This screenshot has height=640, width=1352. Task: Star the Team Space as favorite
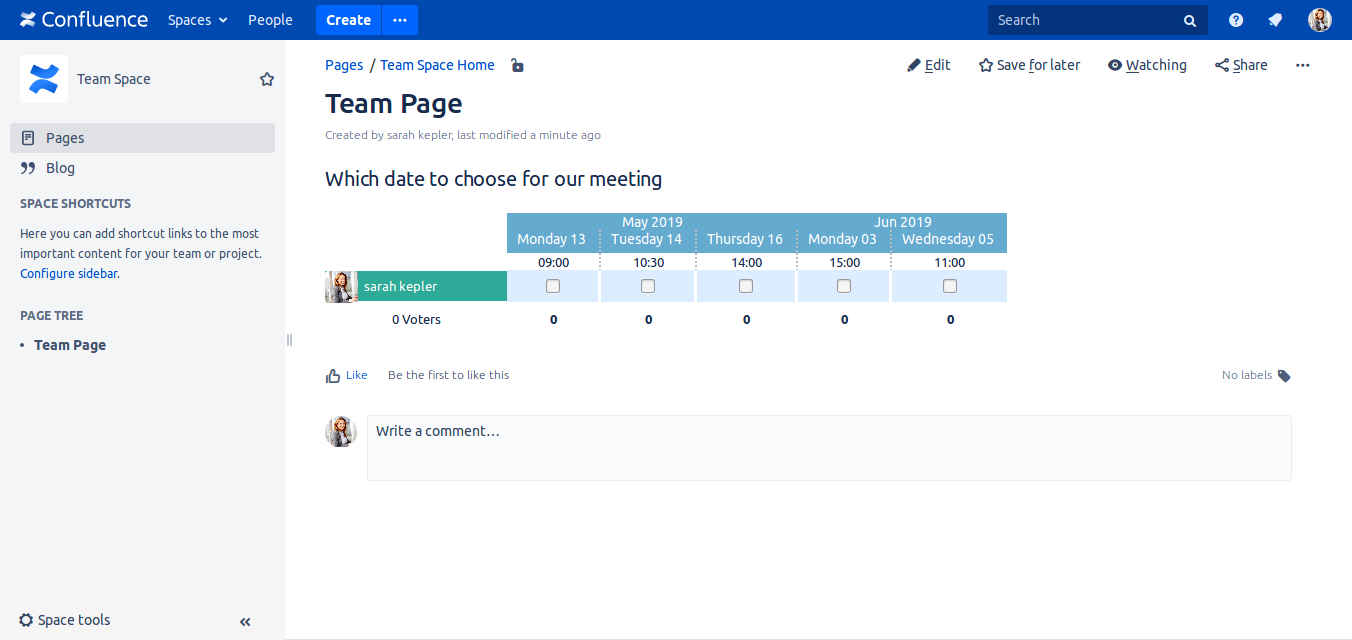point(267,79)
